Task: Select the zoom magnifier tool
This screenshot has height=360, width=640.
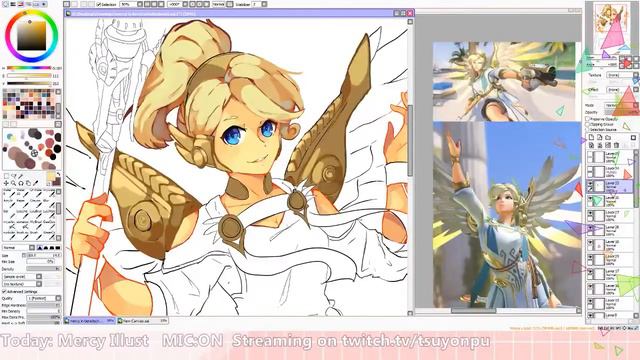Action: (x=13, y=183)
